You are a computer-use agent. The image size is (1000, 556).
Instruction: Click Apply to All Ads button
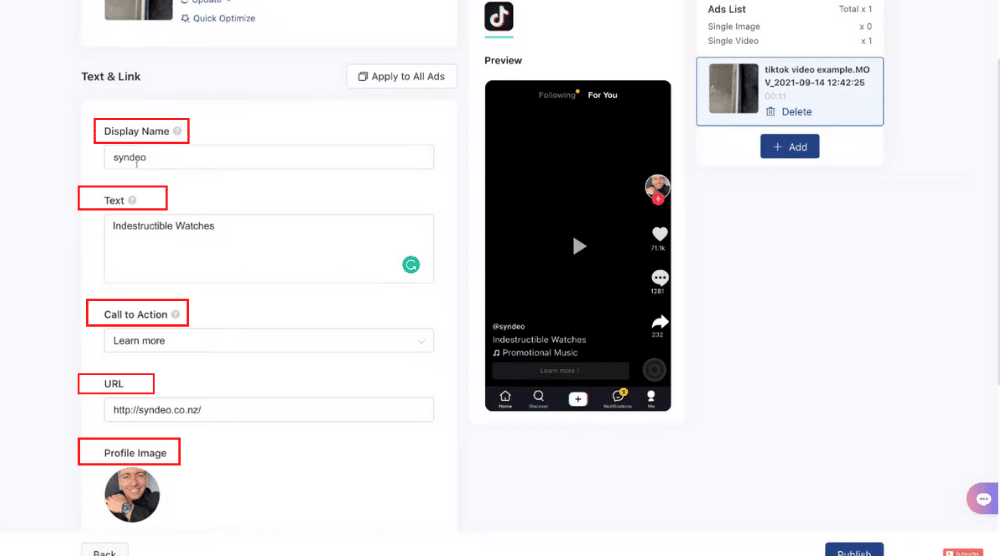coord(402,77)
